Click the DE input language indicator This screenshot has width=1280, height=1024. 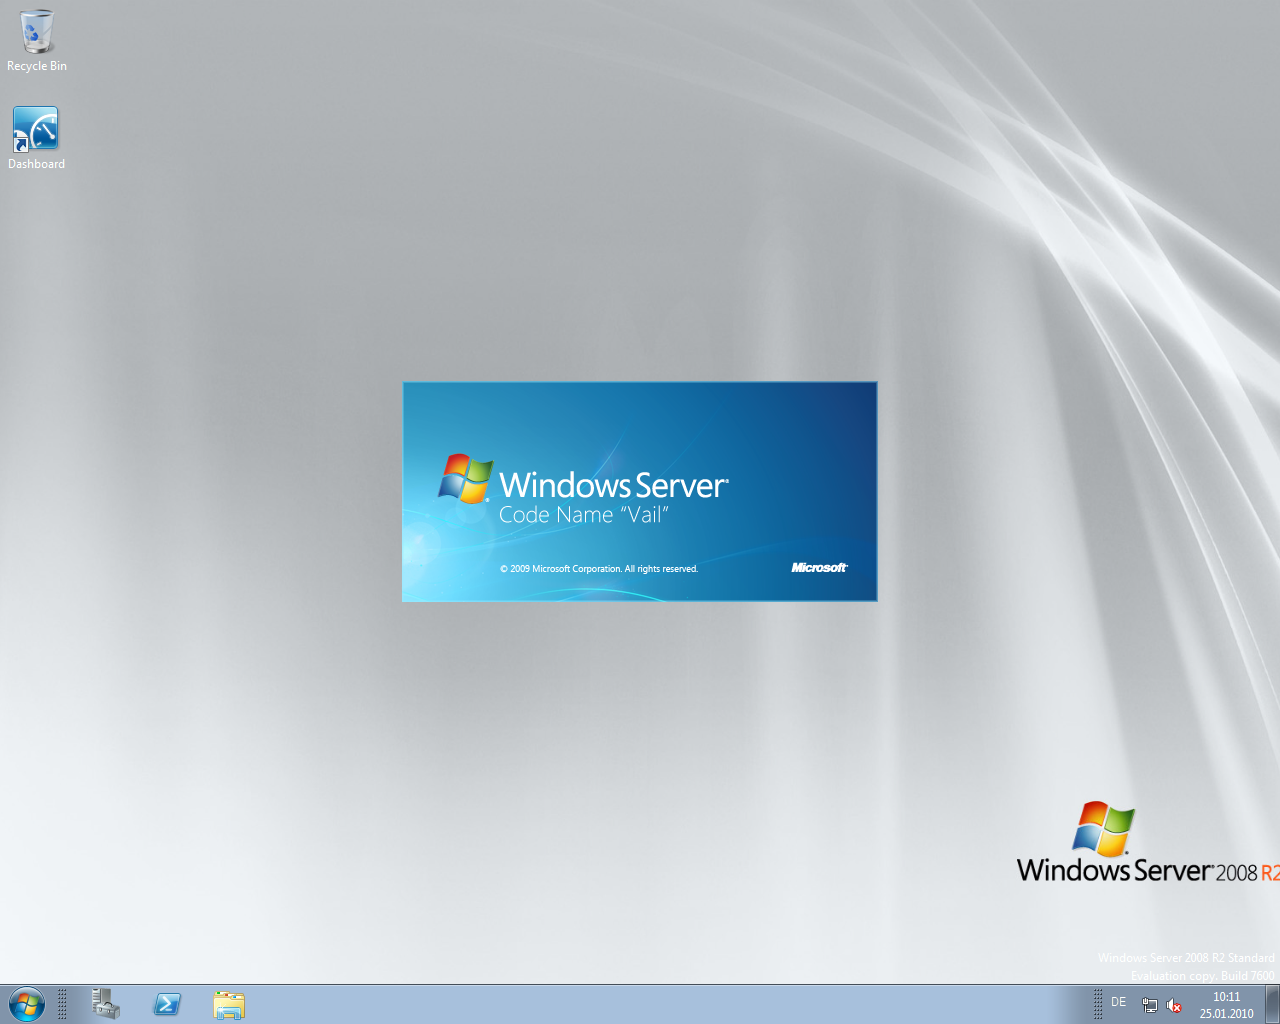point(1118,1002)
